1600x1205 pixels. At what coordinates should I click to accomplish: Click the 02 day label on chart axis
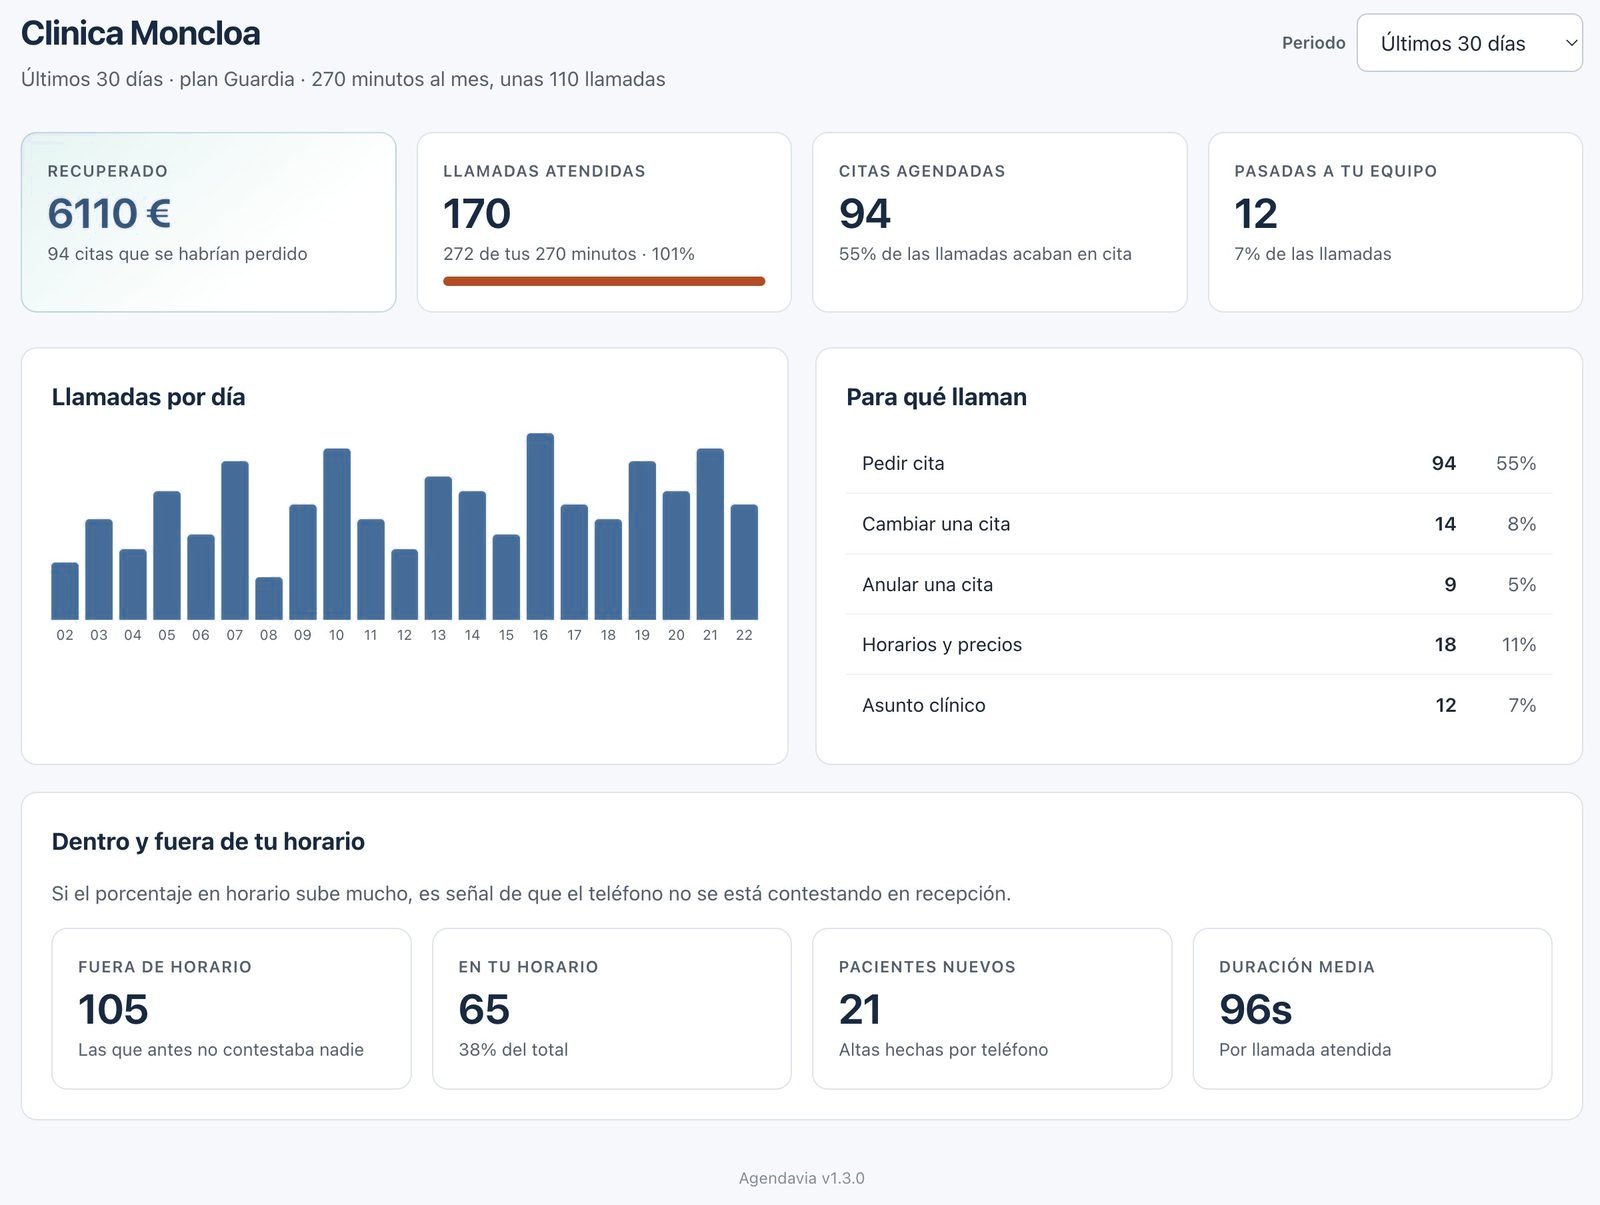pos(65,635)
